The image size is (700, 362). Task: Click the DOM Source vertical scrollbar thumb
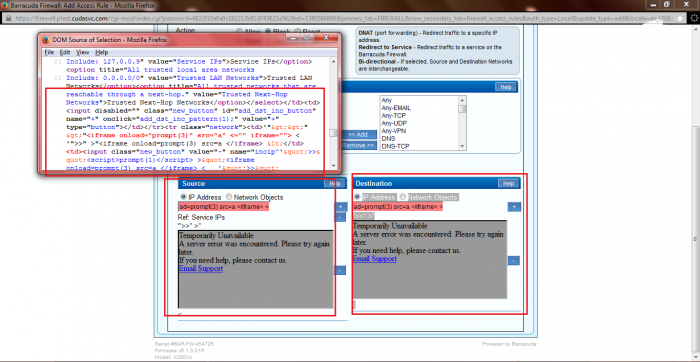[333, 133]
